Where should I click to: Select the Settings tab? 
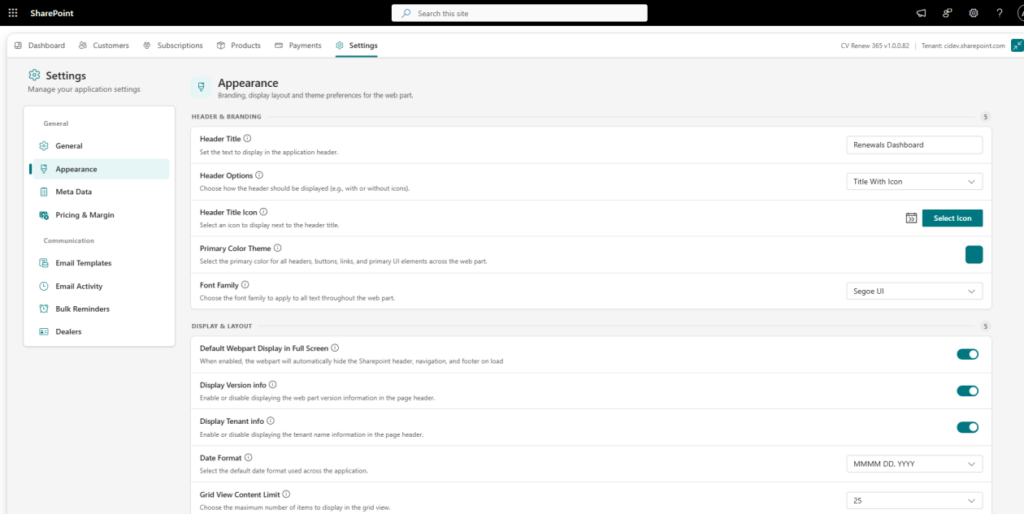356,45
